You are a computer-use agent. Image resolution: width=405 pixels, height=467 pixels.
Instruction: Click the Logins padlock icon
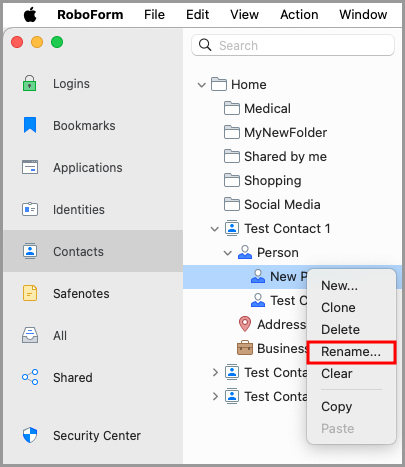tap(30, 83)
